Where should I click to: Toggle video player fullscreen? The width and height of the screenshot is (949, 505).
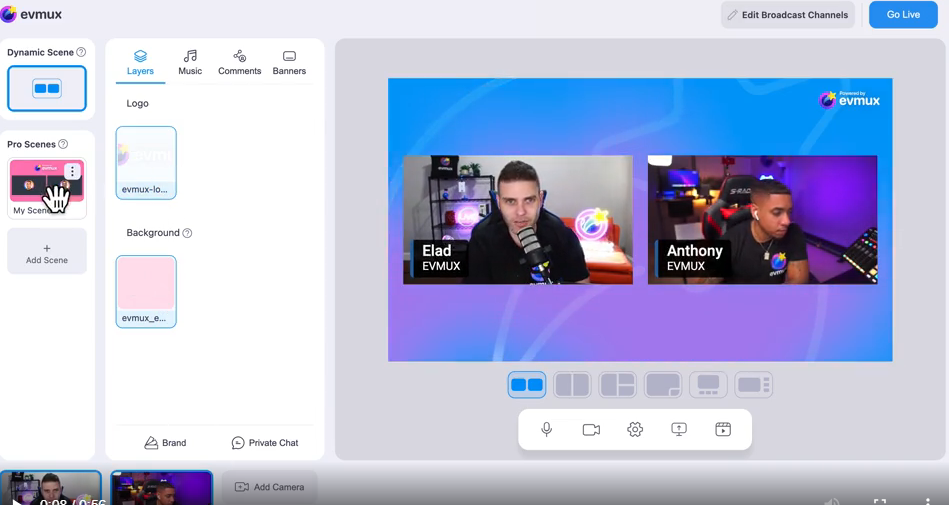[x=880, y=501]
